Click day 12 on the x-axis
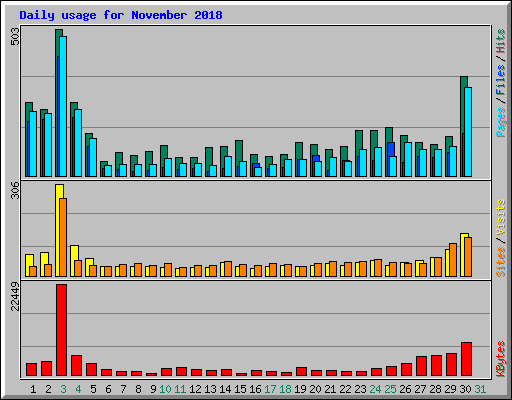 pos(195,389)
